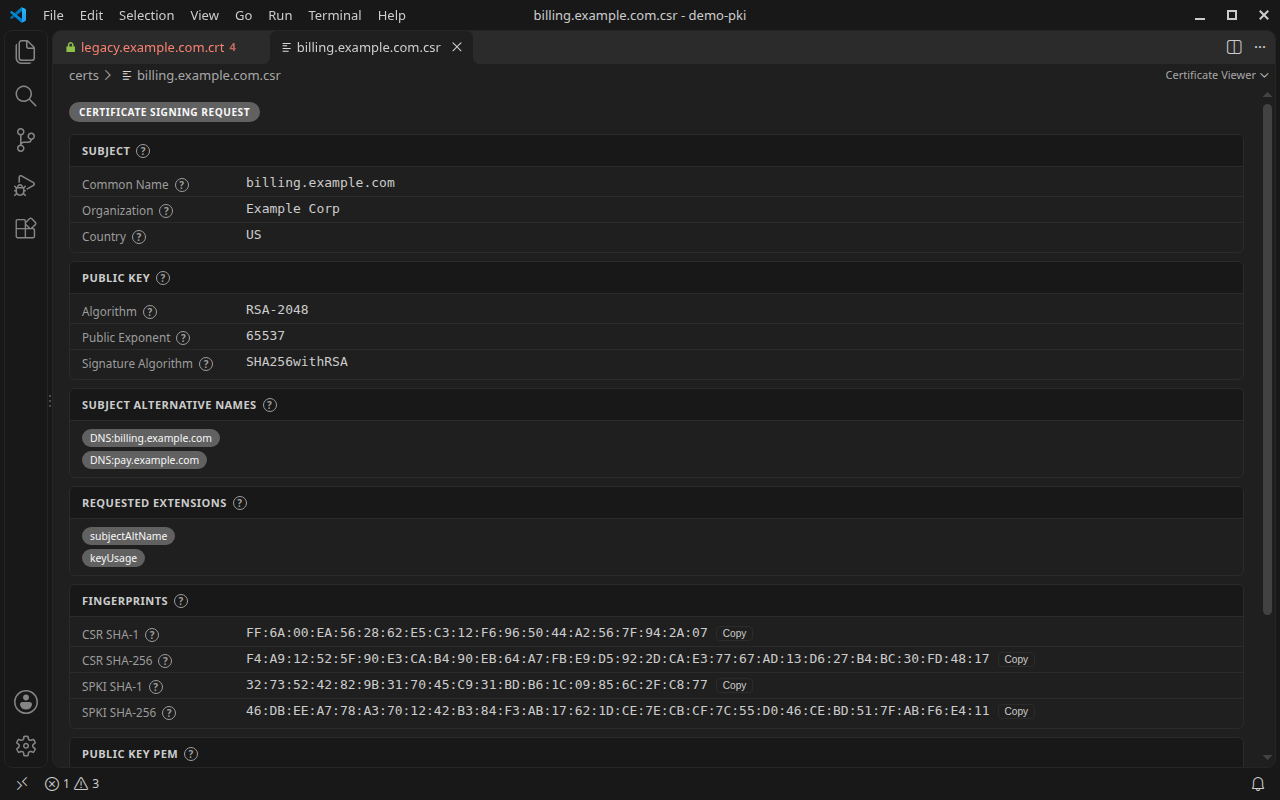
Task: Click help icon beside Signature Algorithm
Action: coord(206,364)
